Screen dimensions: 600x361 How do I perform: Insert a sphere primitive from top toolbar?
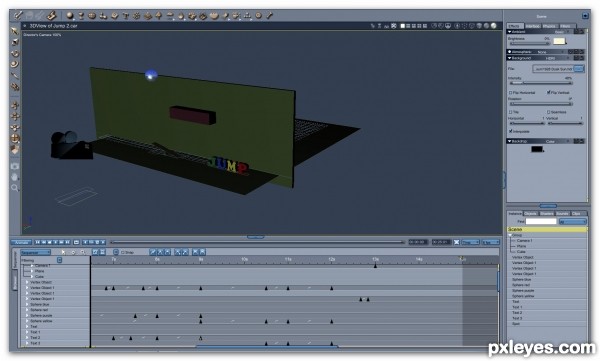pos(70,16)
